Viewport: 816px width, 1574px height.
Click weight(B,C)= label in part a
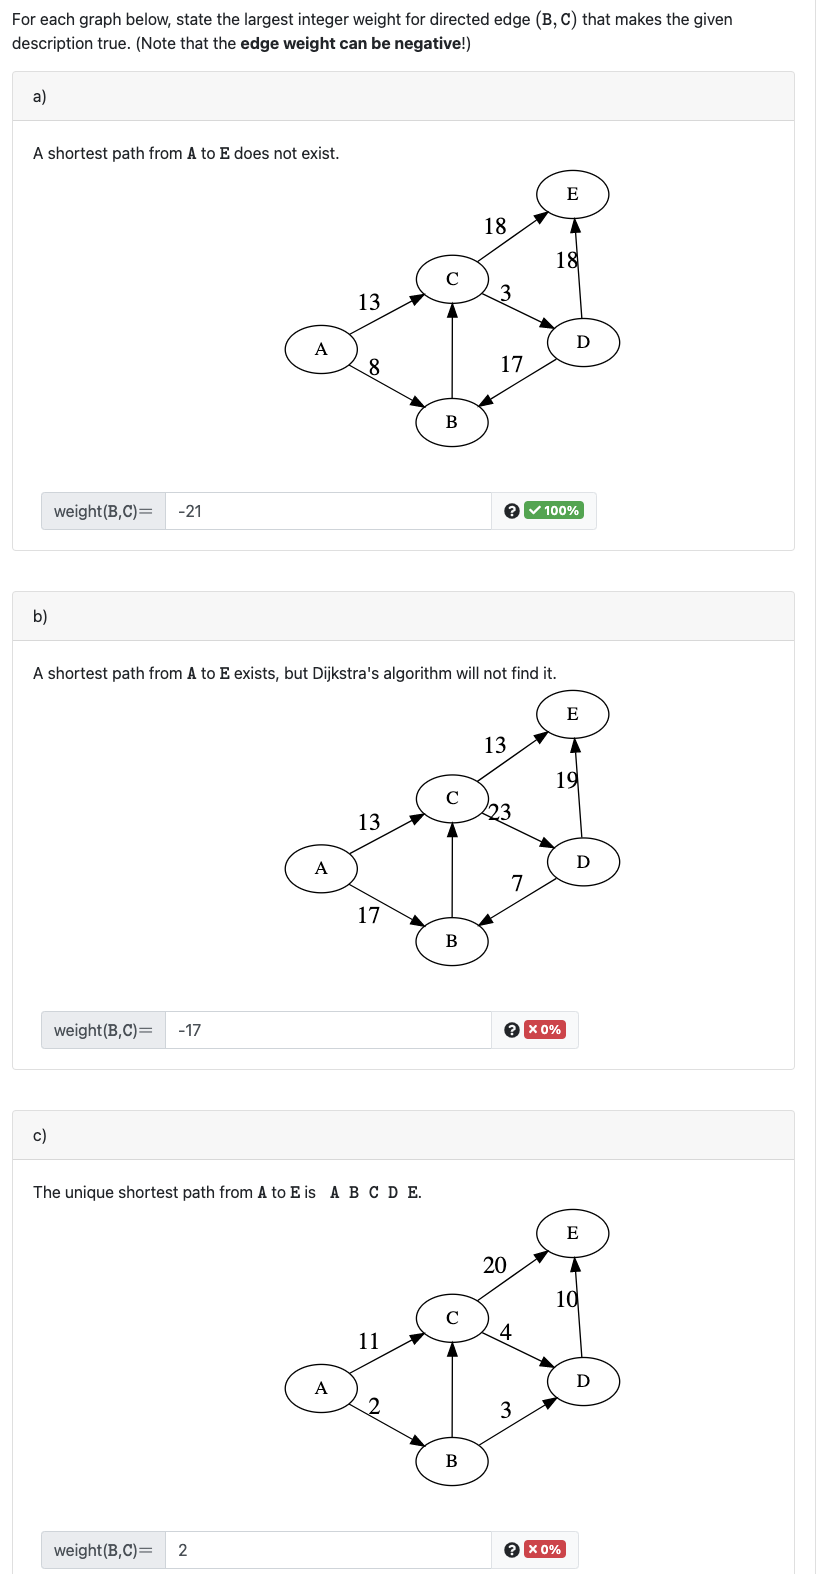103,511
